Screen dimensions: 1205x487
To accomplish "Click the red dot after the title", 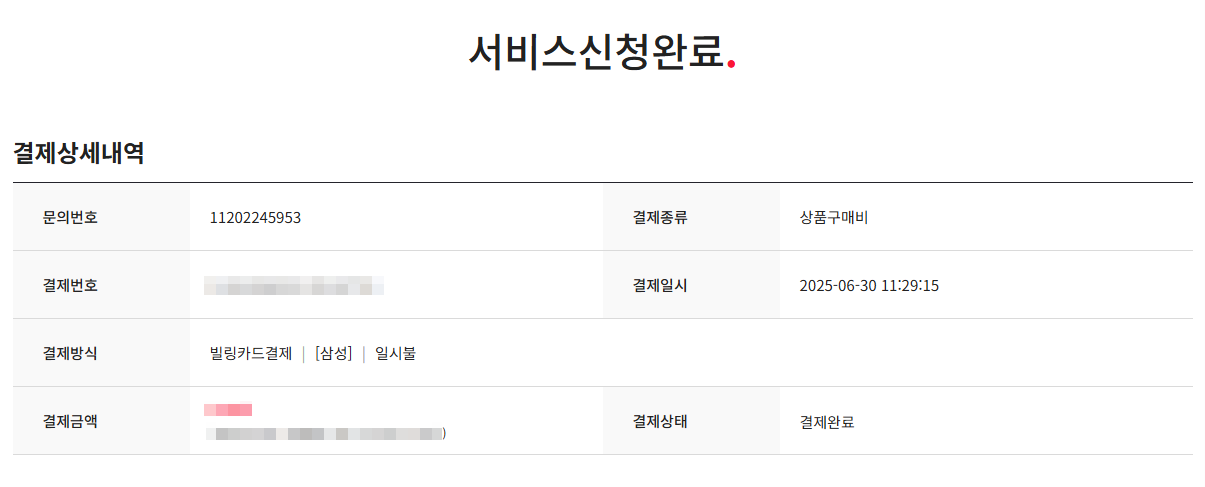I will 732,65.
